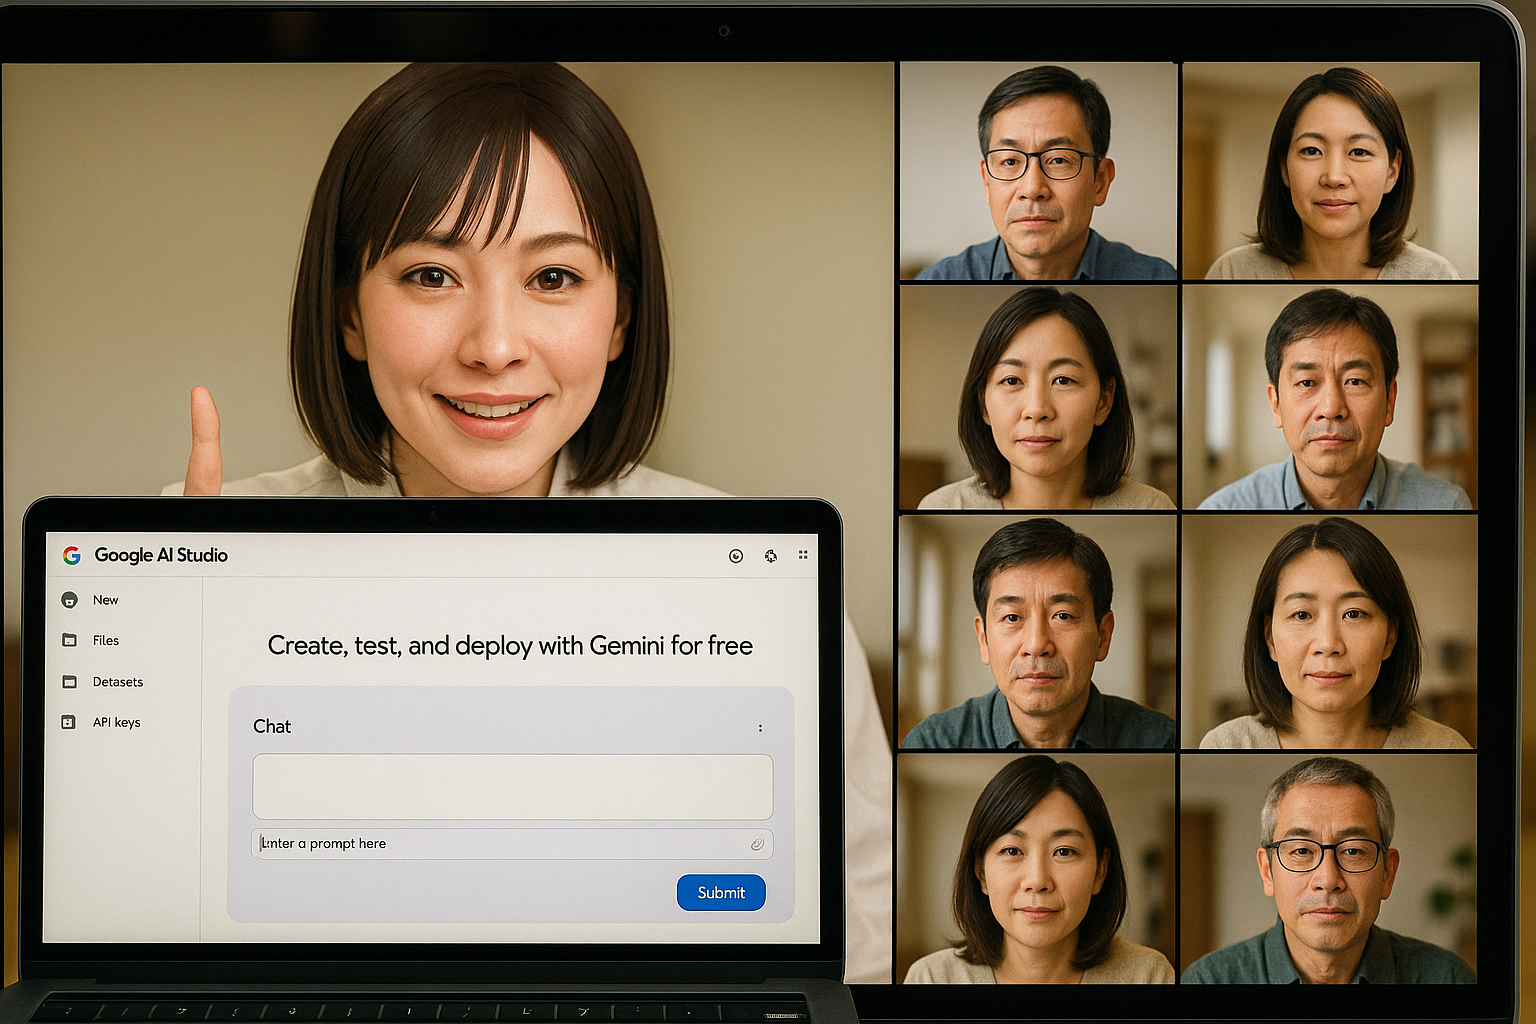Open the three-dot menu of Chat card
1536x1024 pixels.
coord(760,728)
